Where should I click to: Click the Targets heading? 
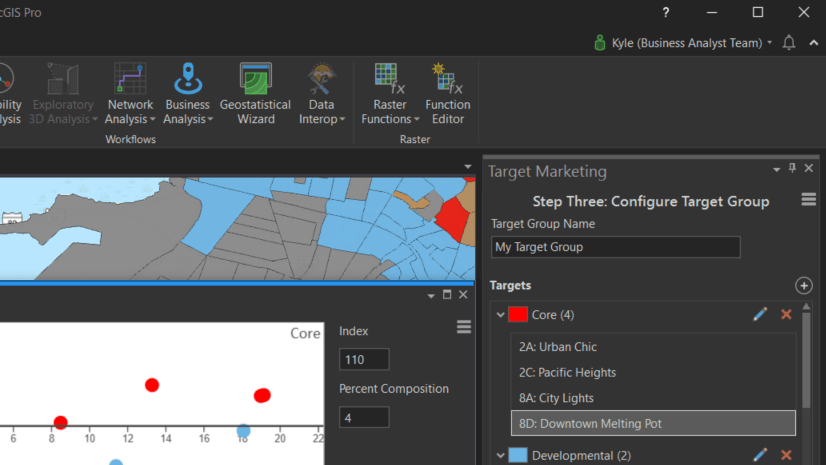(x=510, y=285)
